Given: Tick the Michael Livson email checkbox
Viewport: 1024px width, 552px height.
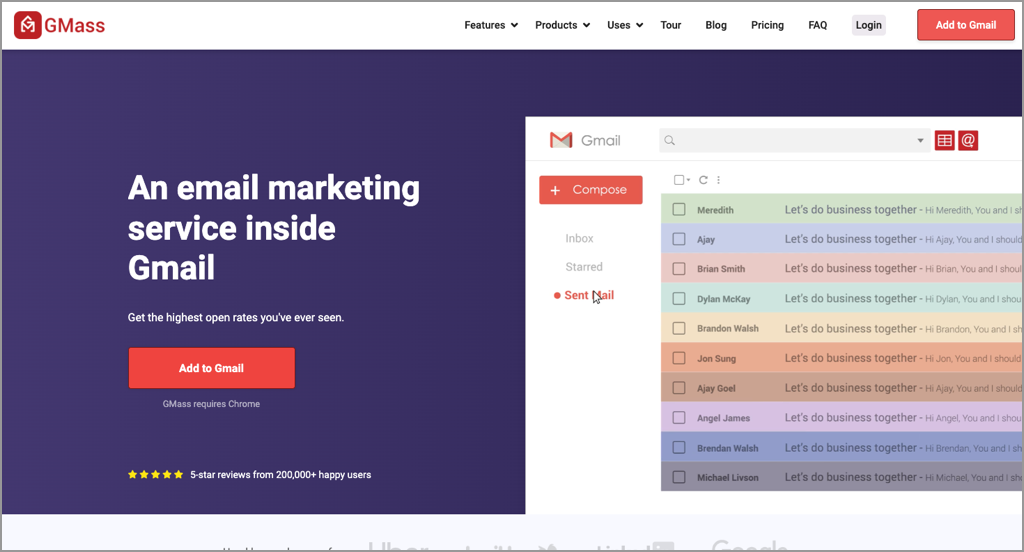Looking at the screenshot, I should pos(679,478).
